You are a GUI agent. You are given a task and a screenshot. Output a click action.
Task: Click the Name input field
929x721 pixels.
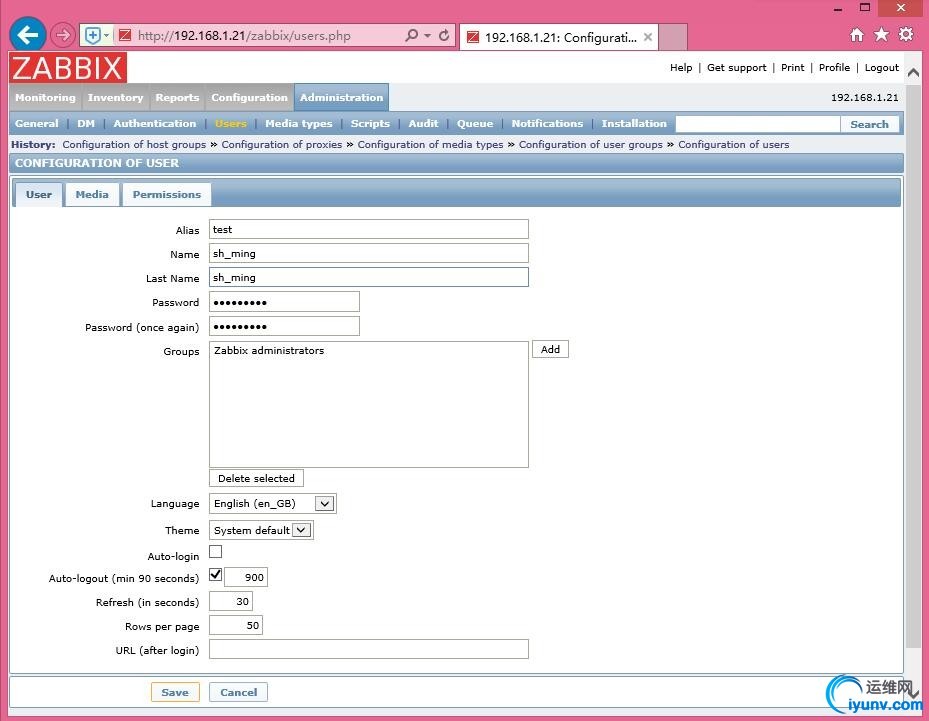[x=369, y=254]
